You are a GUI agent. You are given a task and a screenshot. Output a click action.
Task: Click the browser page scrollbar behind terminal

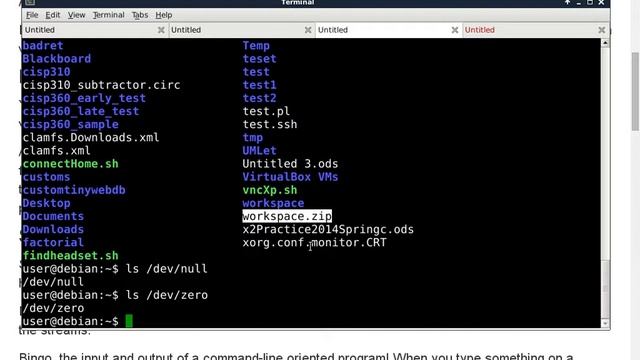pyautogui.click(x=635, y=92)
